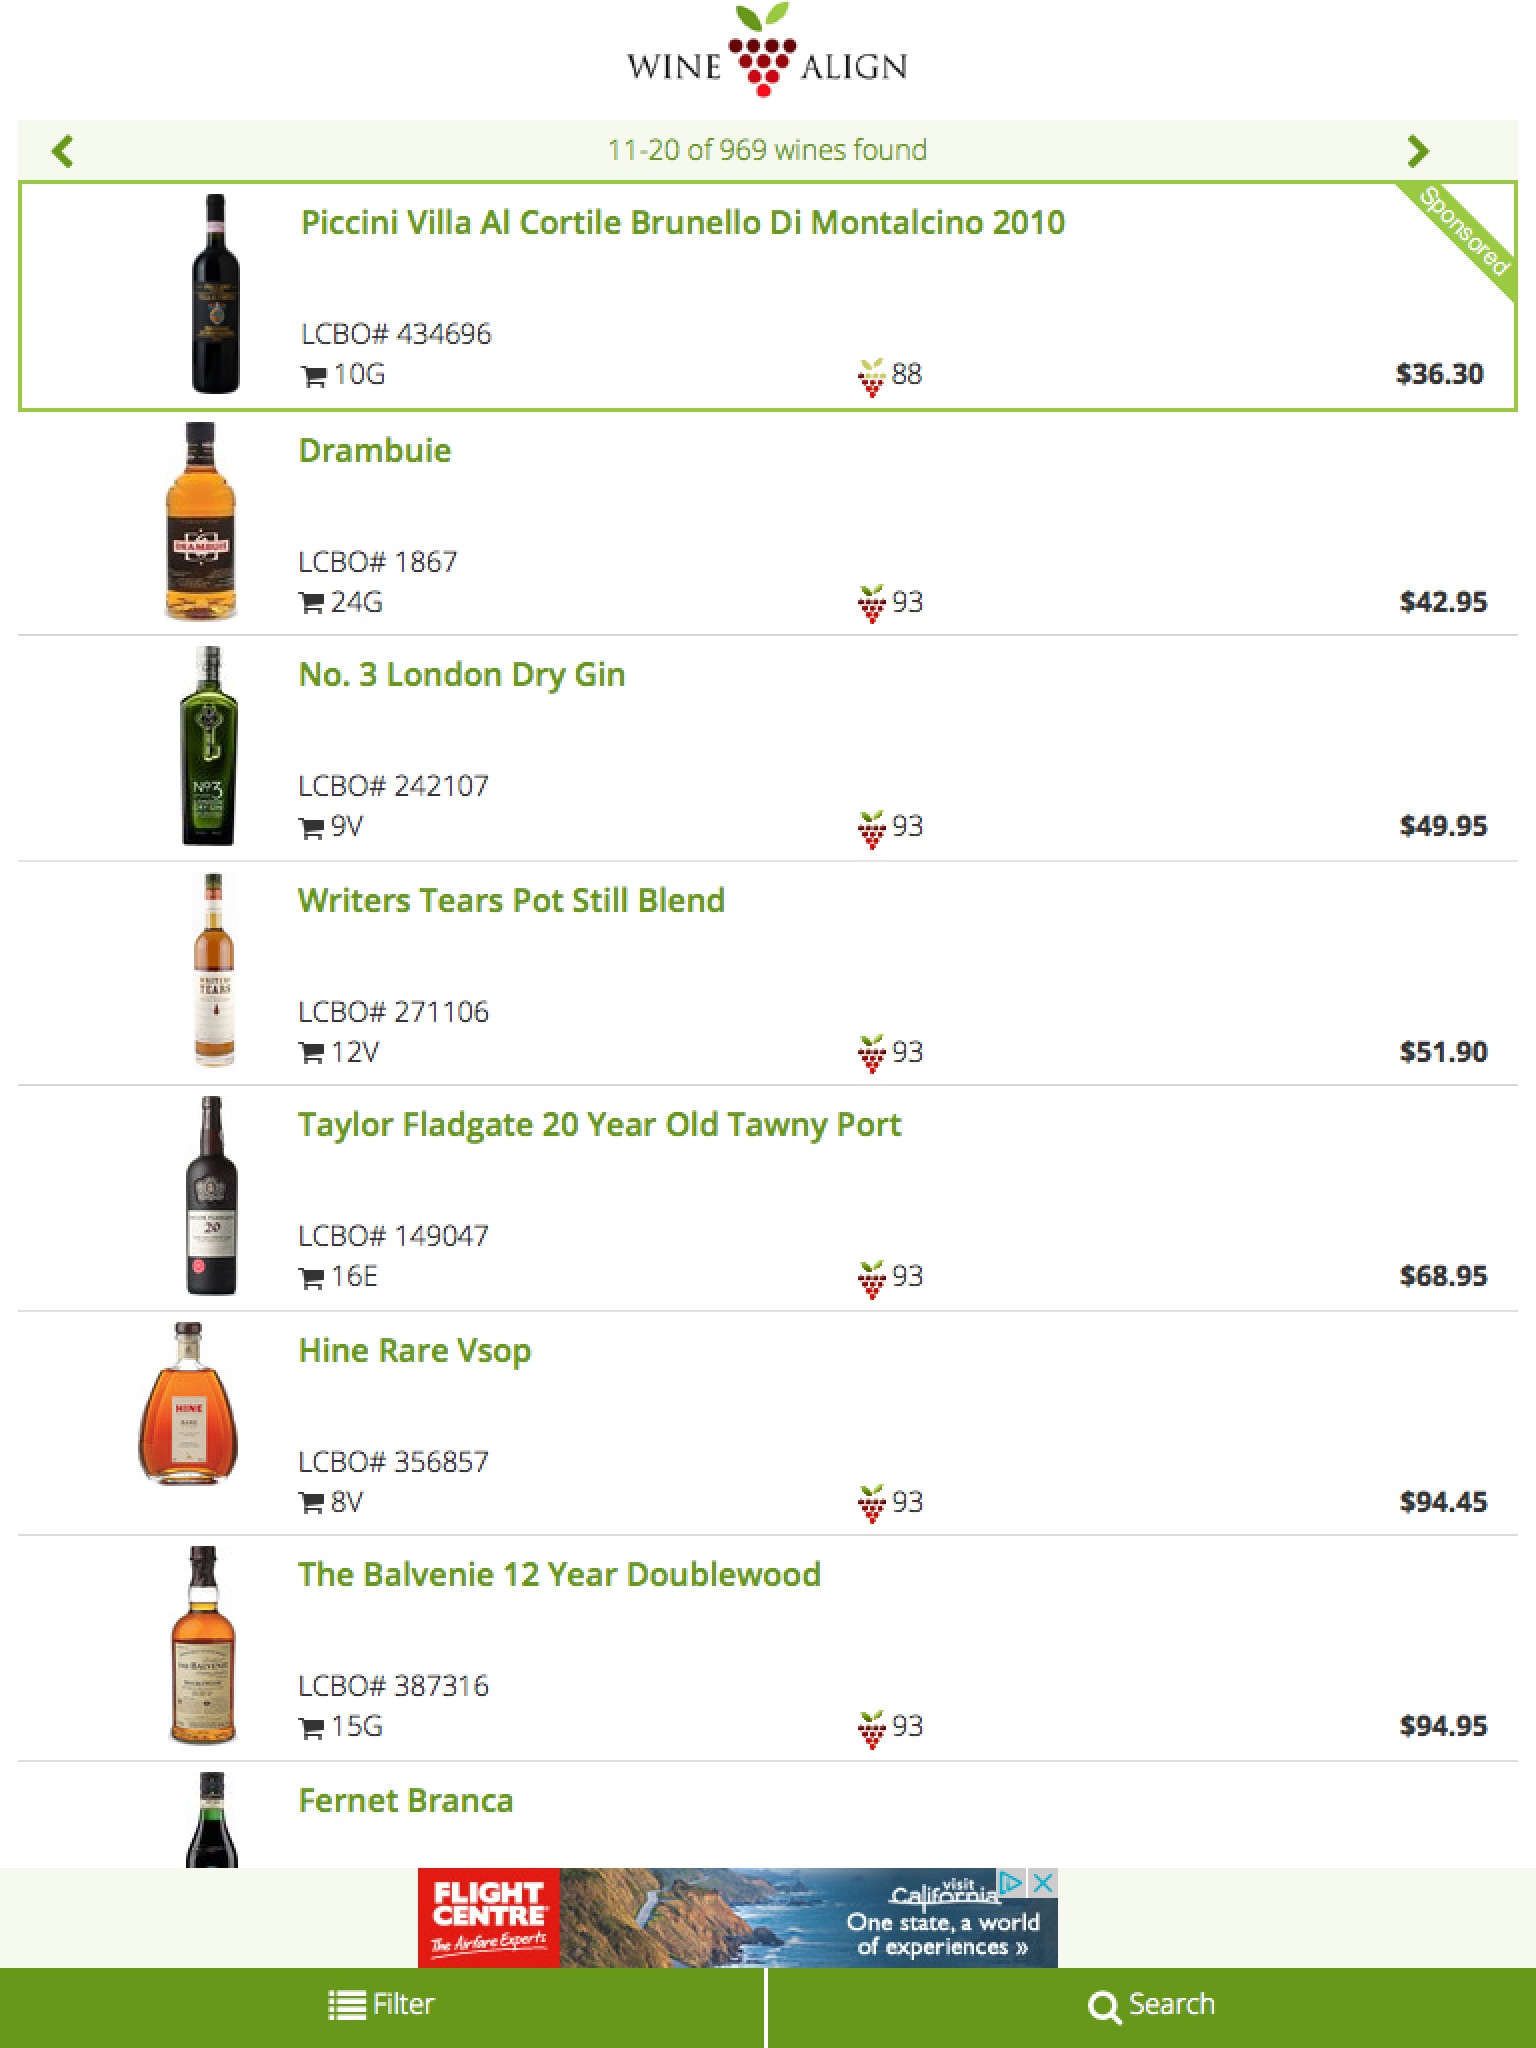This screenshot has width=1536, height=2048.
Task: Click the Hine Rare Vsop bottle thumbnail
Action: pos(189,1404)
